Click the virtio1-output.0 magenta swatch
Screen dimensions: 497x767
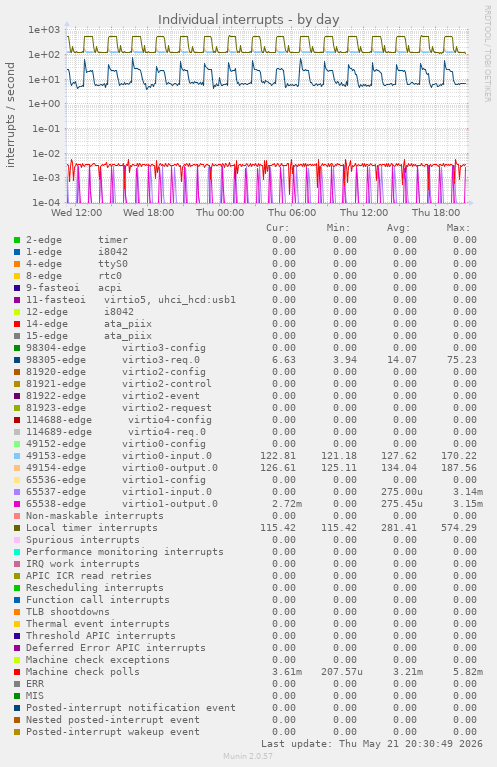point(17,504)
